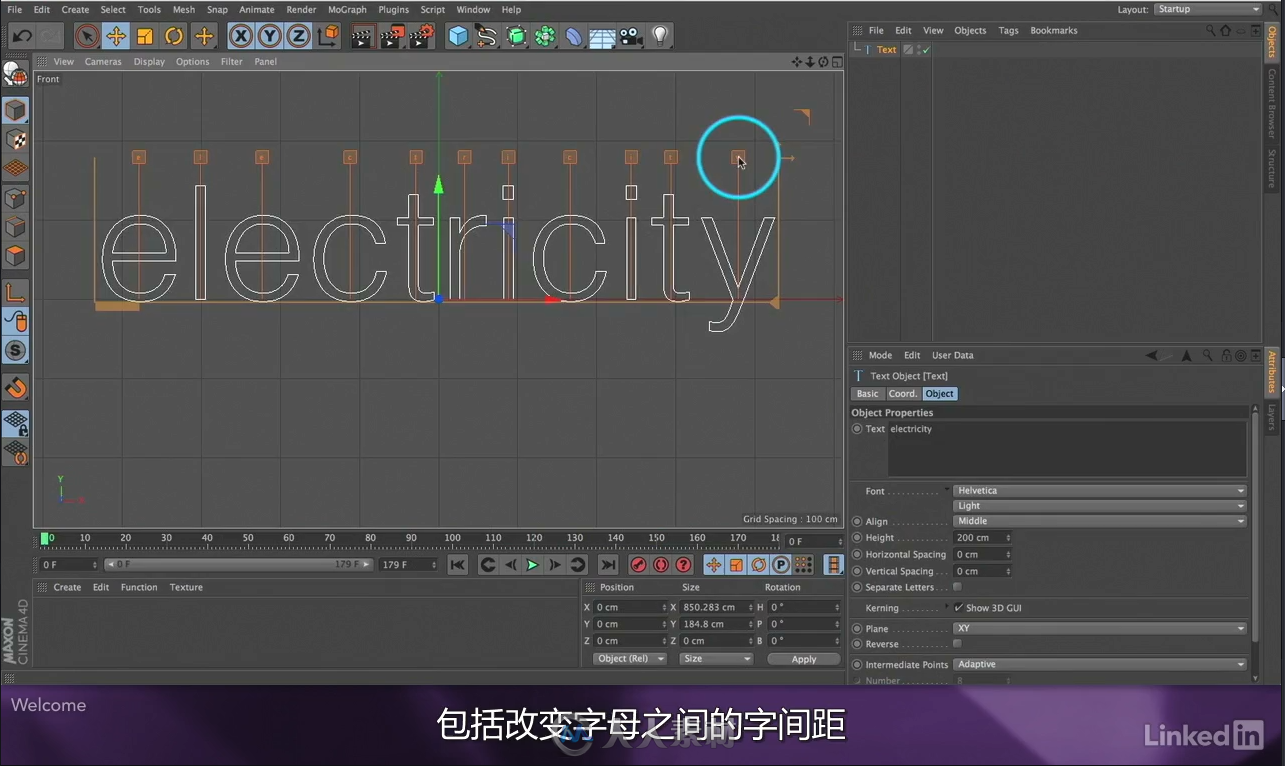Click the frame range slider bar

pyautogui.click(x=238, y=565)
